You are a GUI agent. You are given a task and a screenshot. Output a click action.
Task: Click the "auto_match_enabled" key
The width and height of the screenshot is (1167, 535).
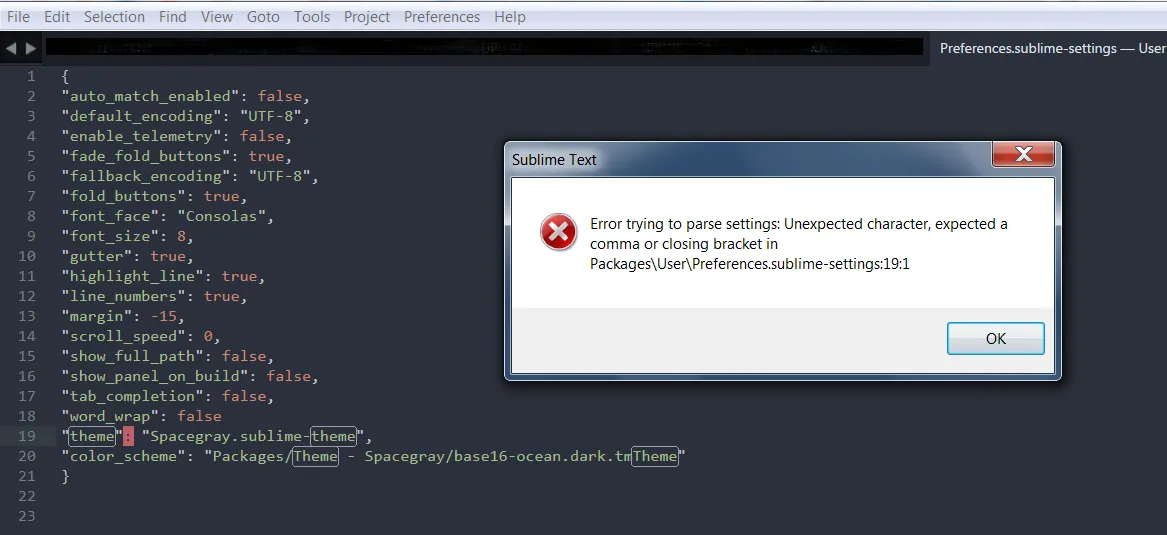150,96
